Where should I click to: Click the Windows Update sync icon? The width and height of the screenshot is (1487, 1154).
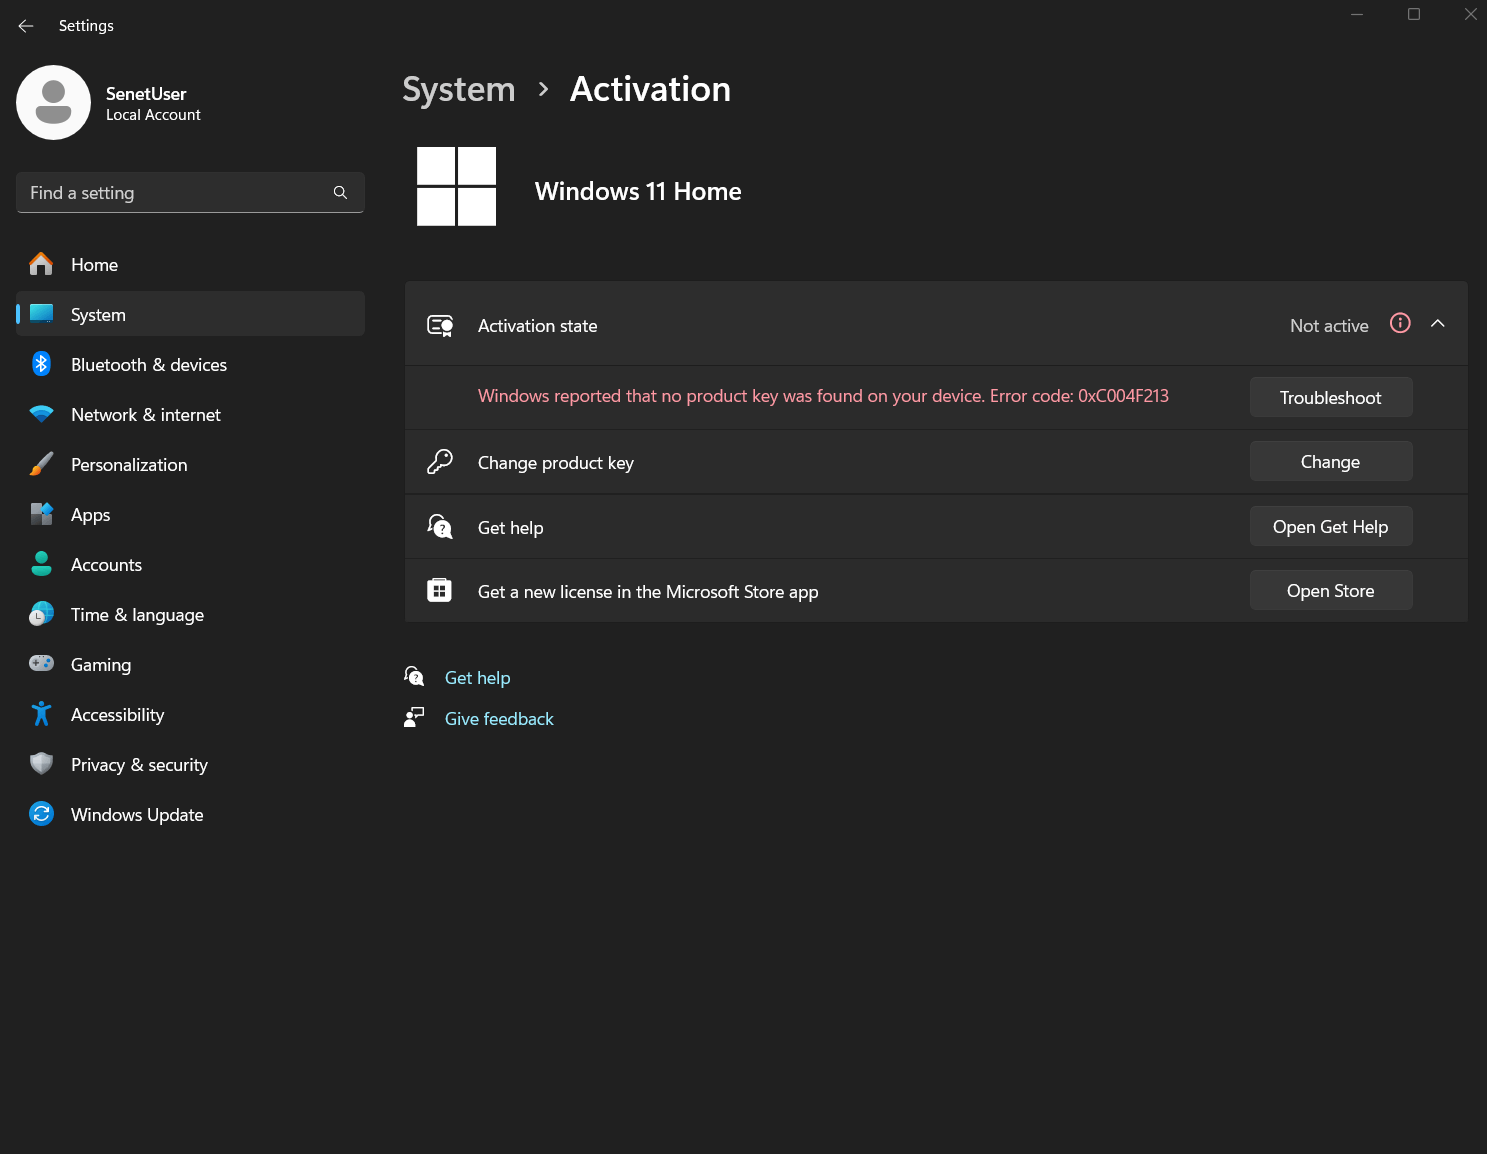pos(41,814)
